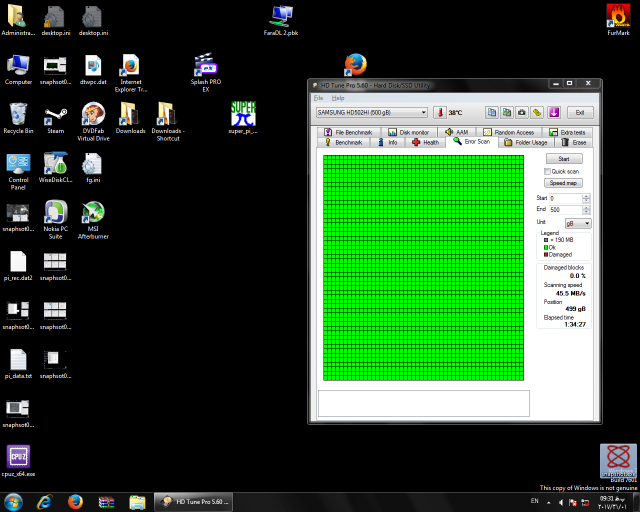This screenshot has height=512, width=640.
Task: Select the Internet Explorer Tr.. shortcut
Action: click(x=131, y=73)
